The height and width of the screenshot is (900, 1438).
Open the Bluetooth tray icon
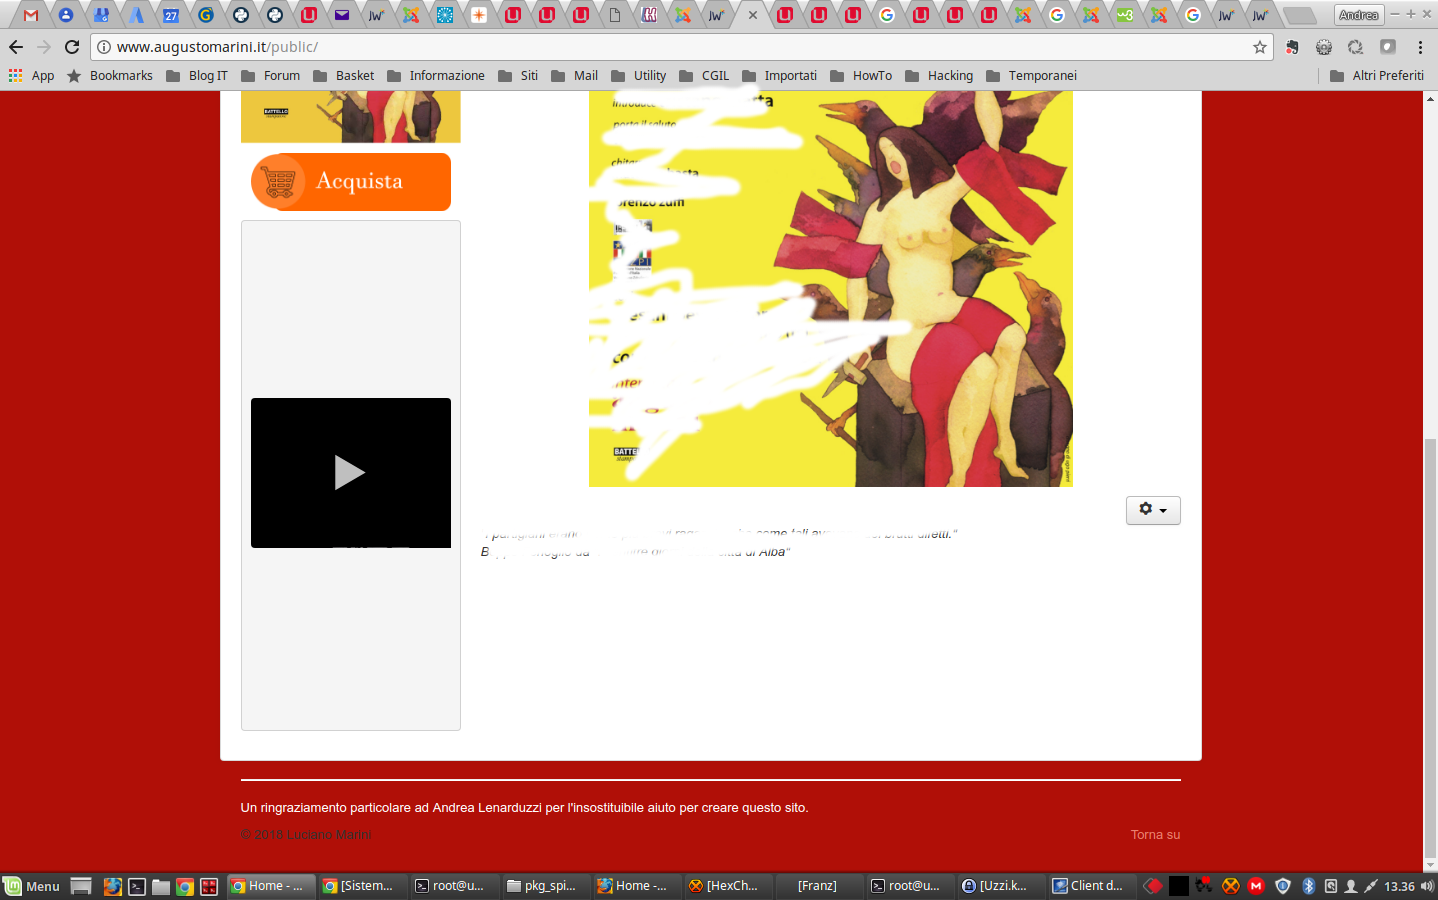tap(1308, 886)
